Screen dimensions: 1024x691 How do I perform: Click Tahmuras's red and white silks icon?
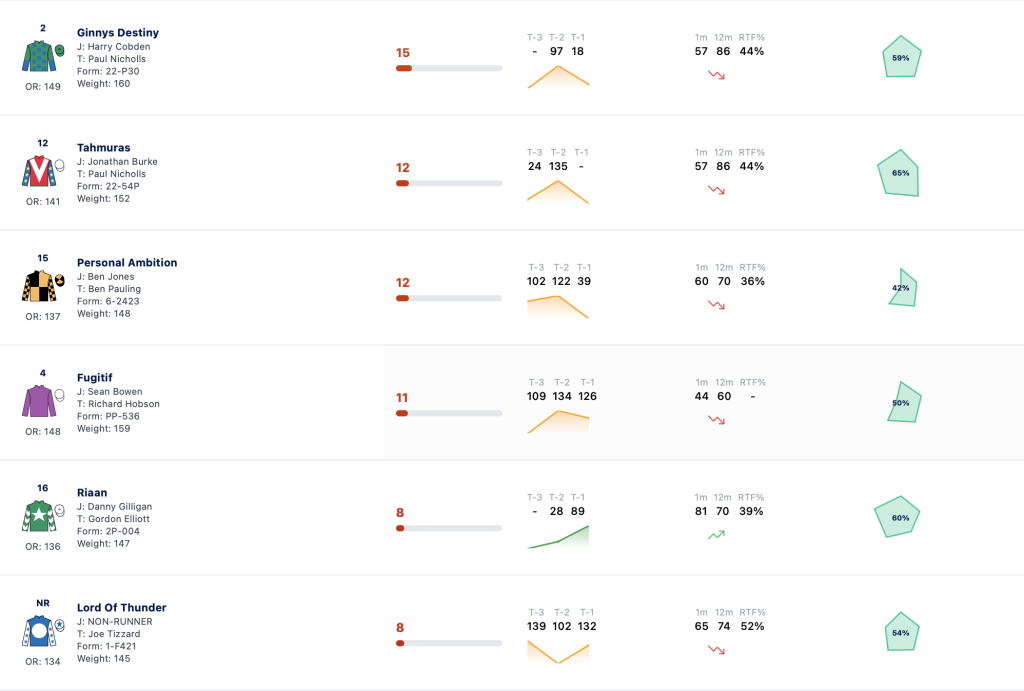[43, 170]
